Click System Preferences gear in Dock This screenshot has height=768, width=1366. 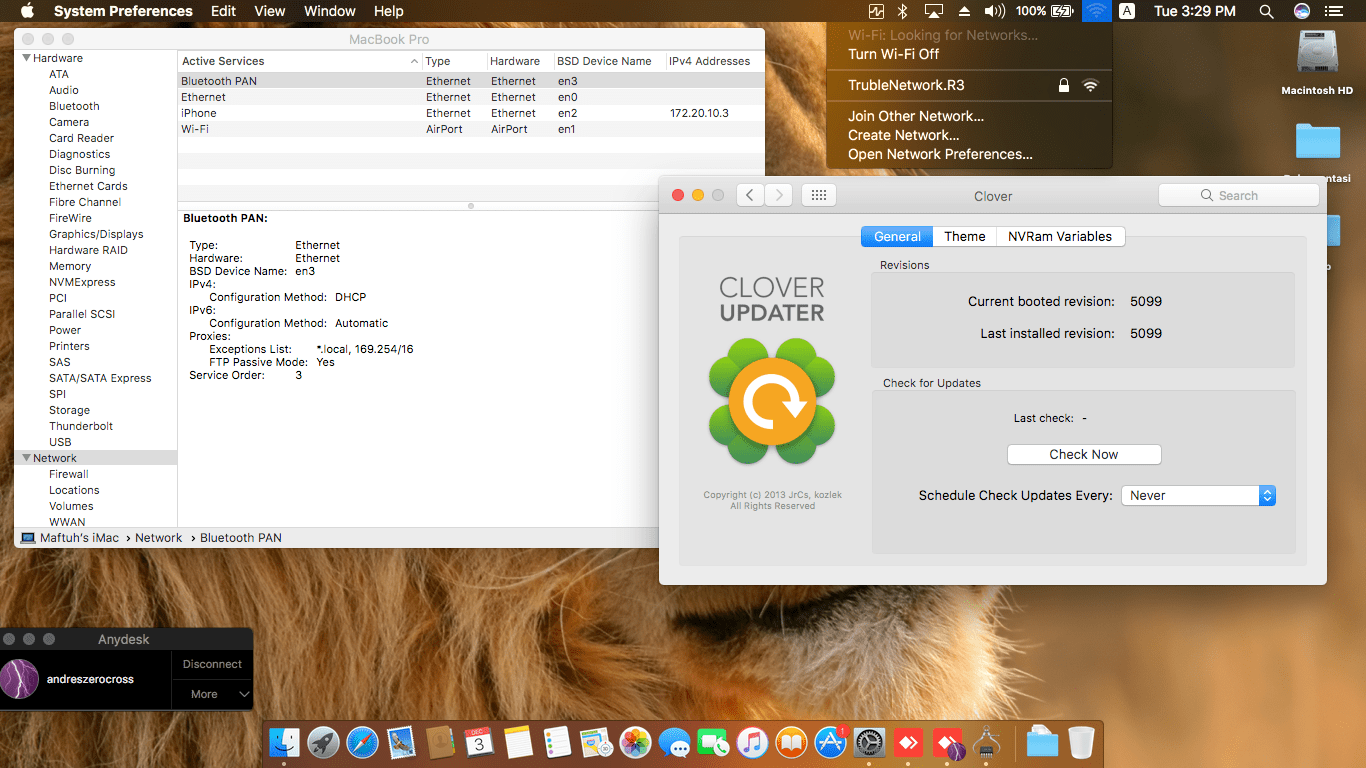[869, 743]
